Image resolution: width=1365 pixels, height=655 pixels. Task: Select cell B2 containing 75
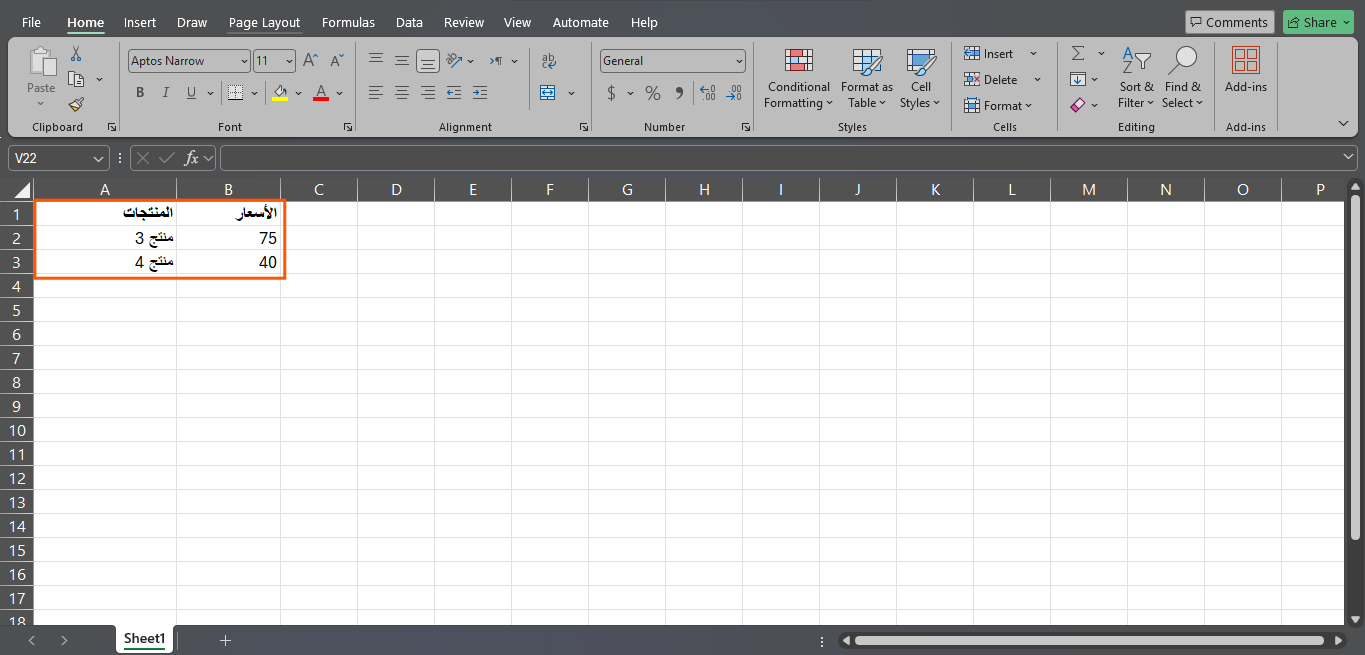tap(229, 238)
